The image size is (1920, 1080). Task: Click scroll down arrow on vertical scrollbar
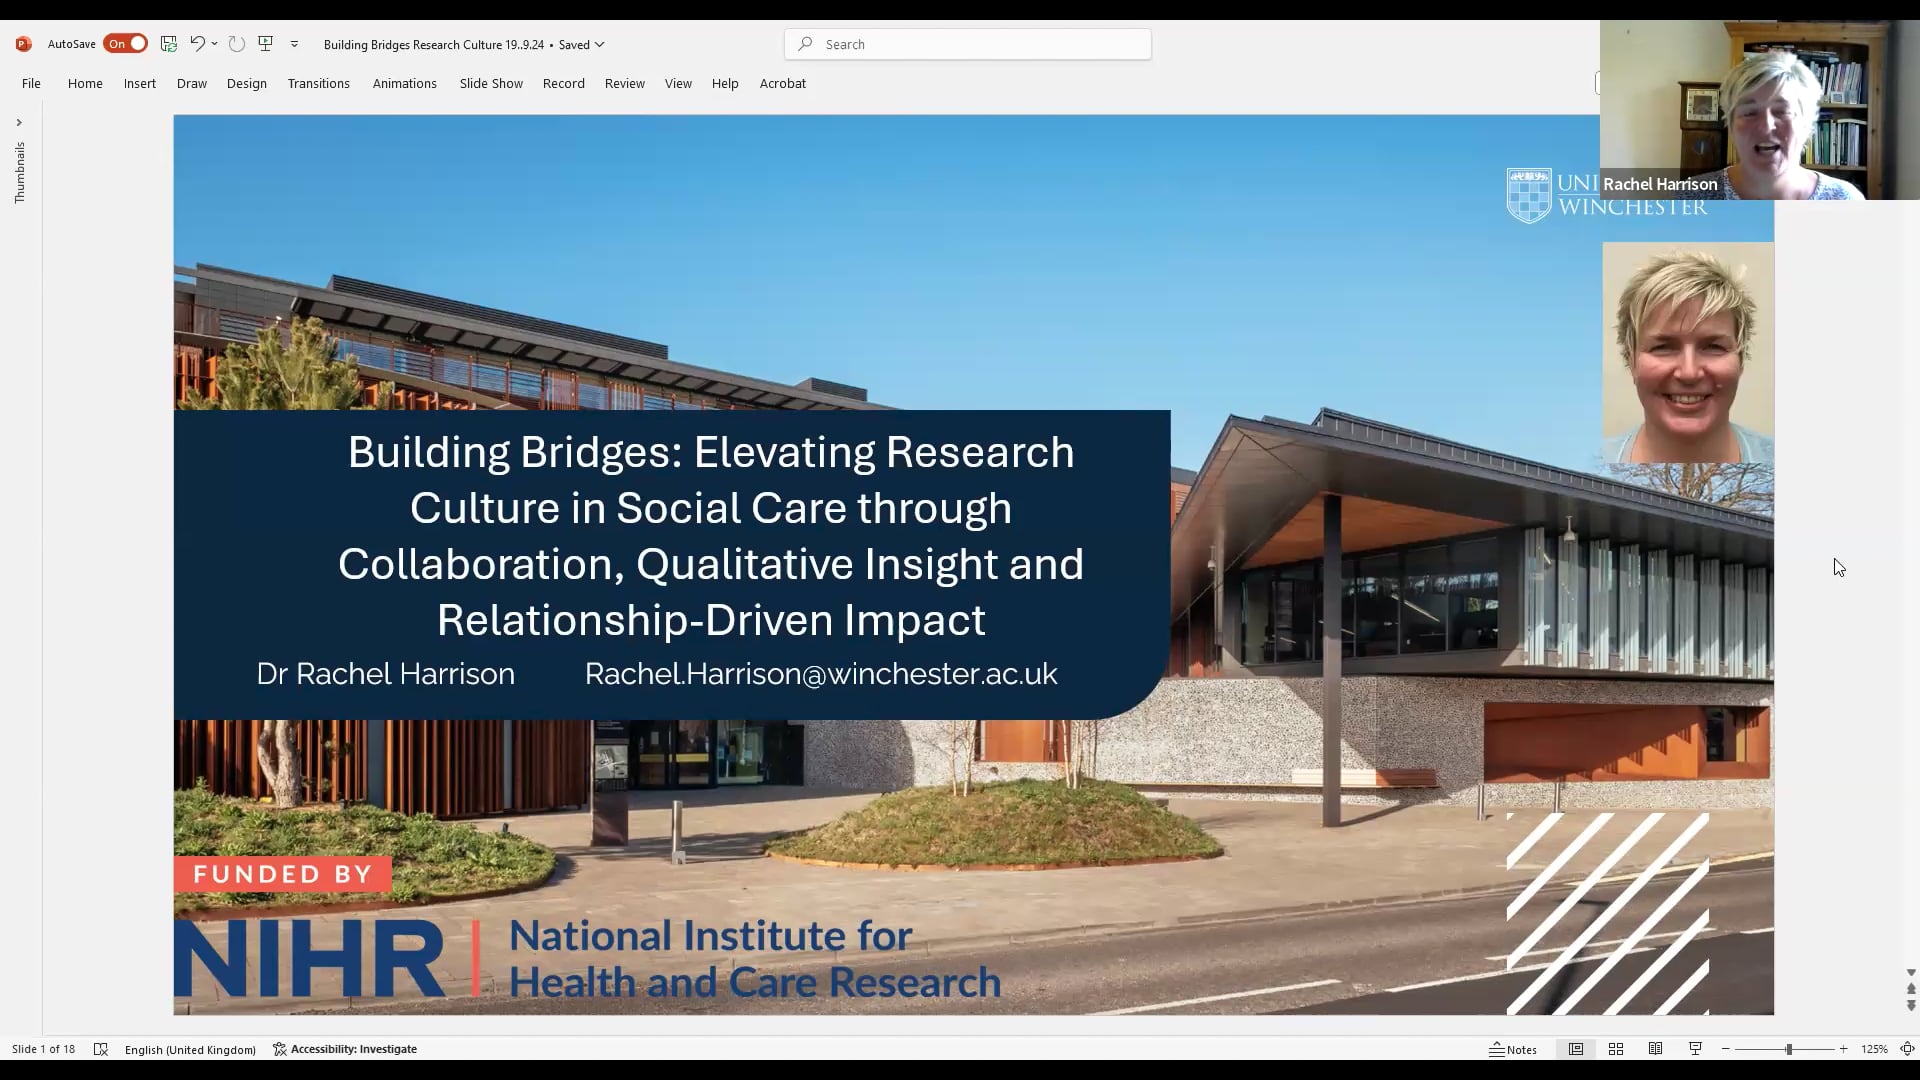point(1911,973)
